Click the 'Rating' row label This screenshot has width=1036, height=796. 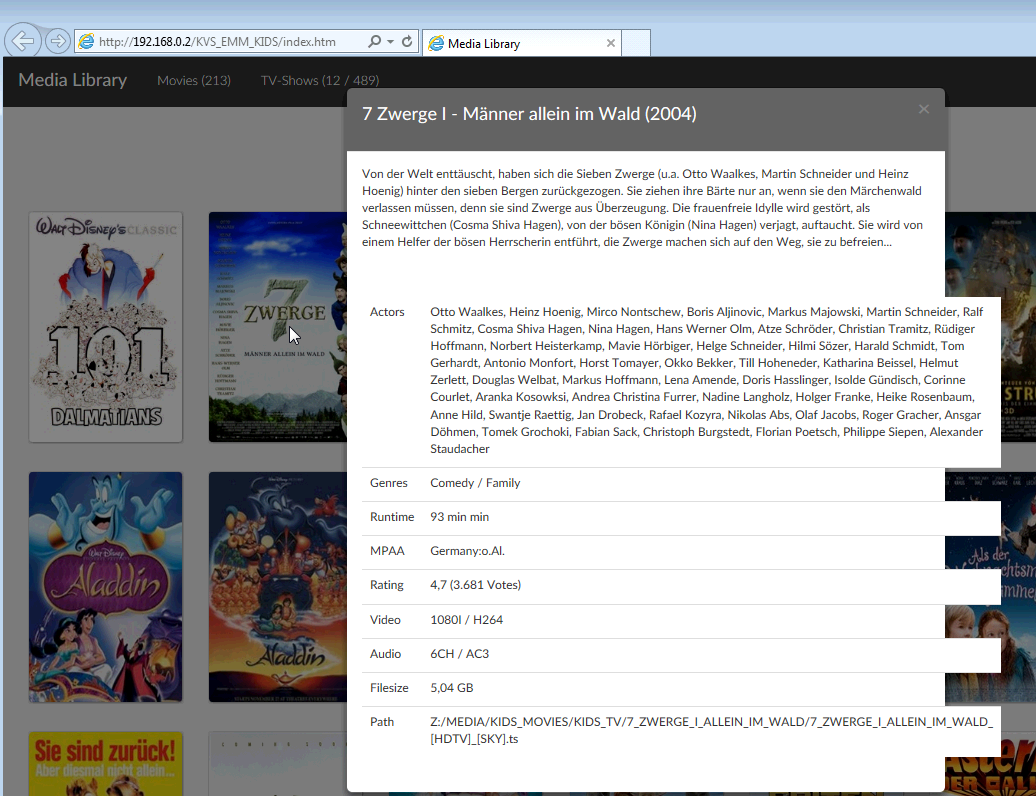coord(387,585)
